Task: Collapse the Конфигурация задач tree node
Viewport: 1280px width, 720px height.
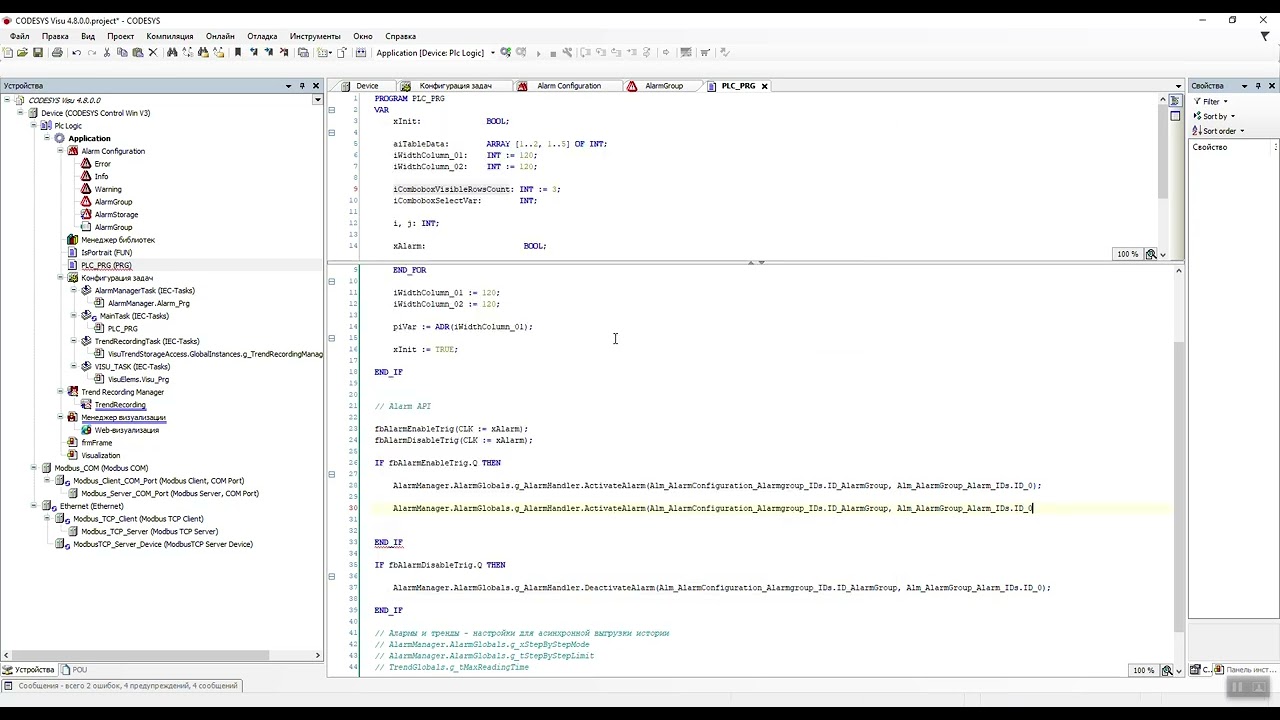Action: tap(60, 278)
